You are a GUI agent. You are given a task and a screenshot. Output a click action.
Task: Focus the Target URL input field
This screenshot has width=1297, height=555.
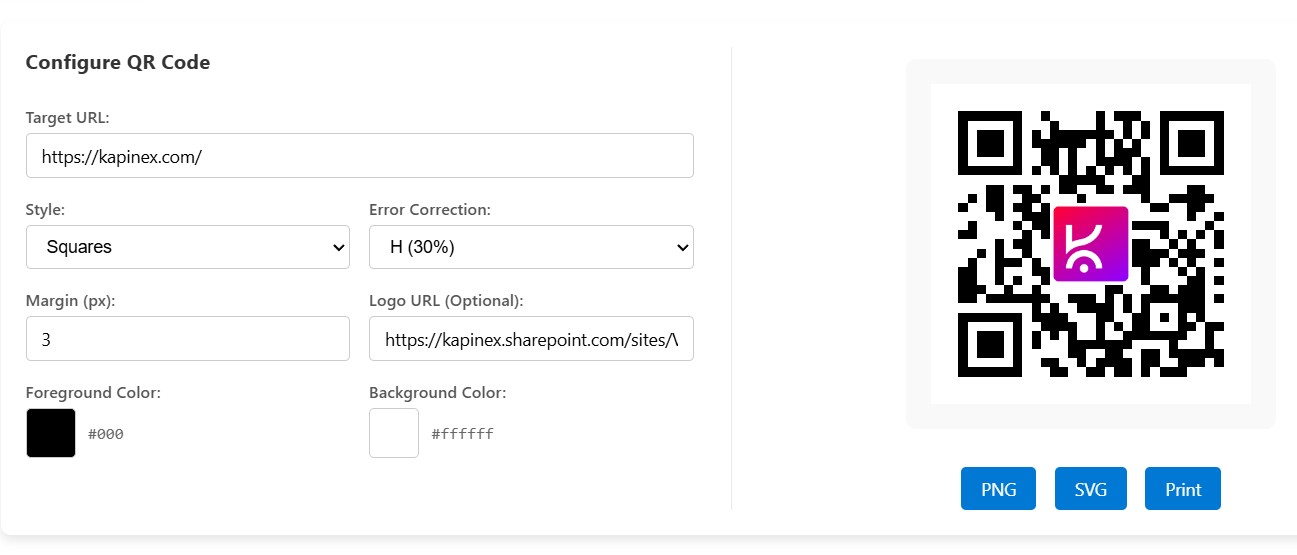360,156
